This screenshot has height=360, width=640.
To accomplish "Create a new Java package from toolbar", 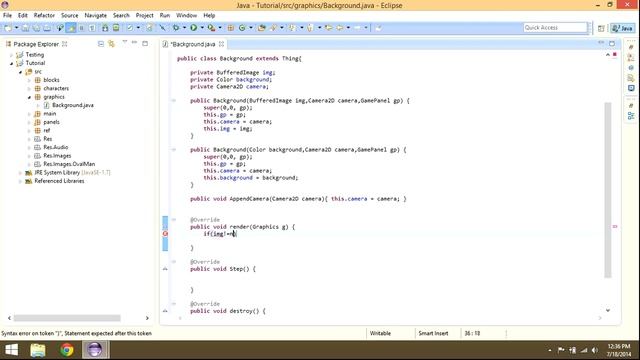I will coord(231,28).
